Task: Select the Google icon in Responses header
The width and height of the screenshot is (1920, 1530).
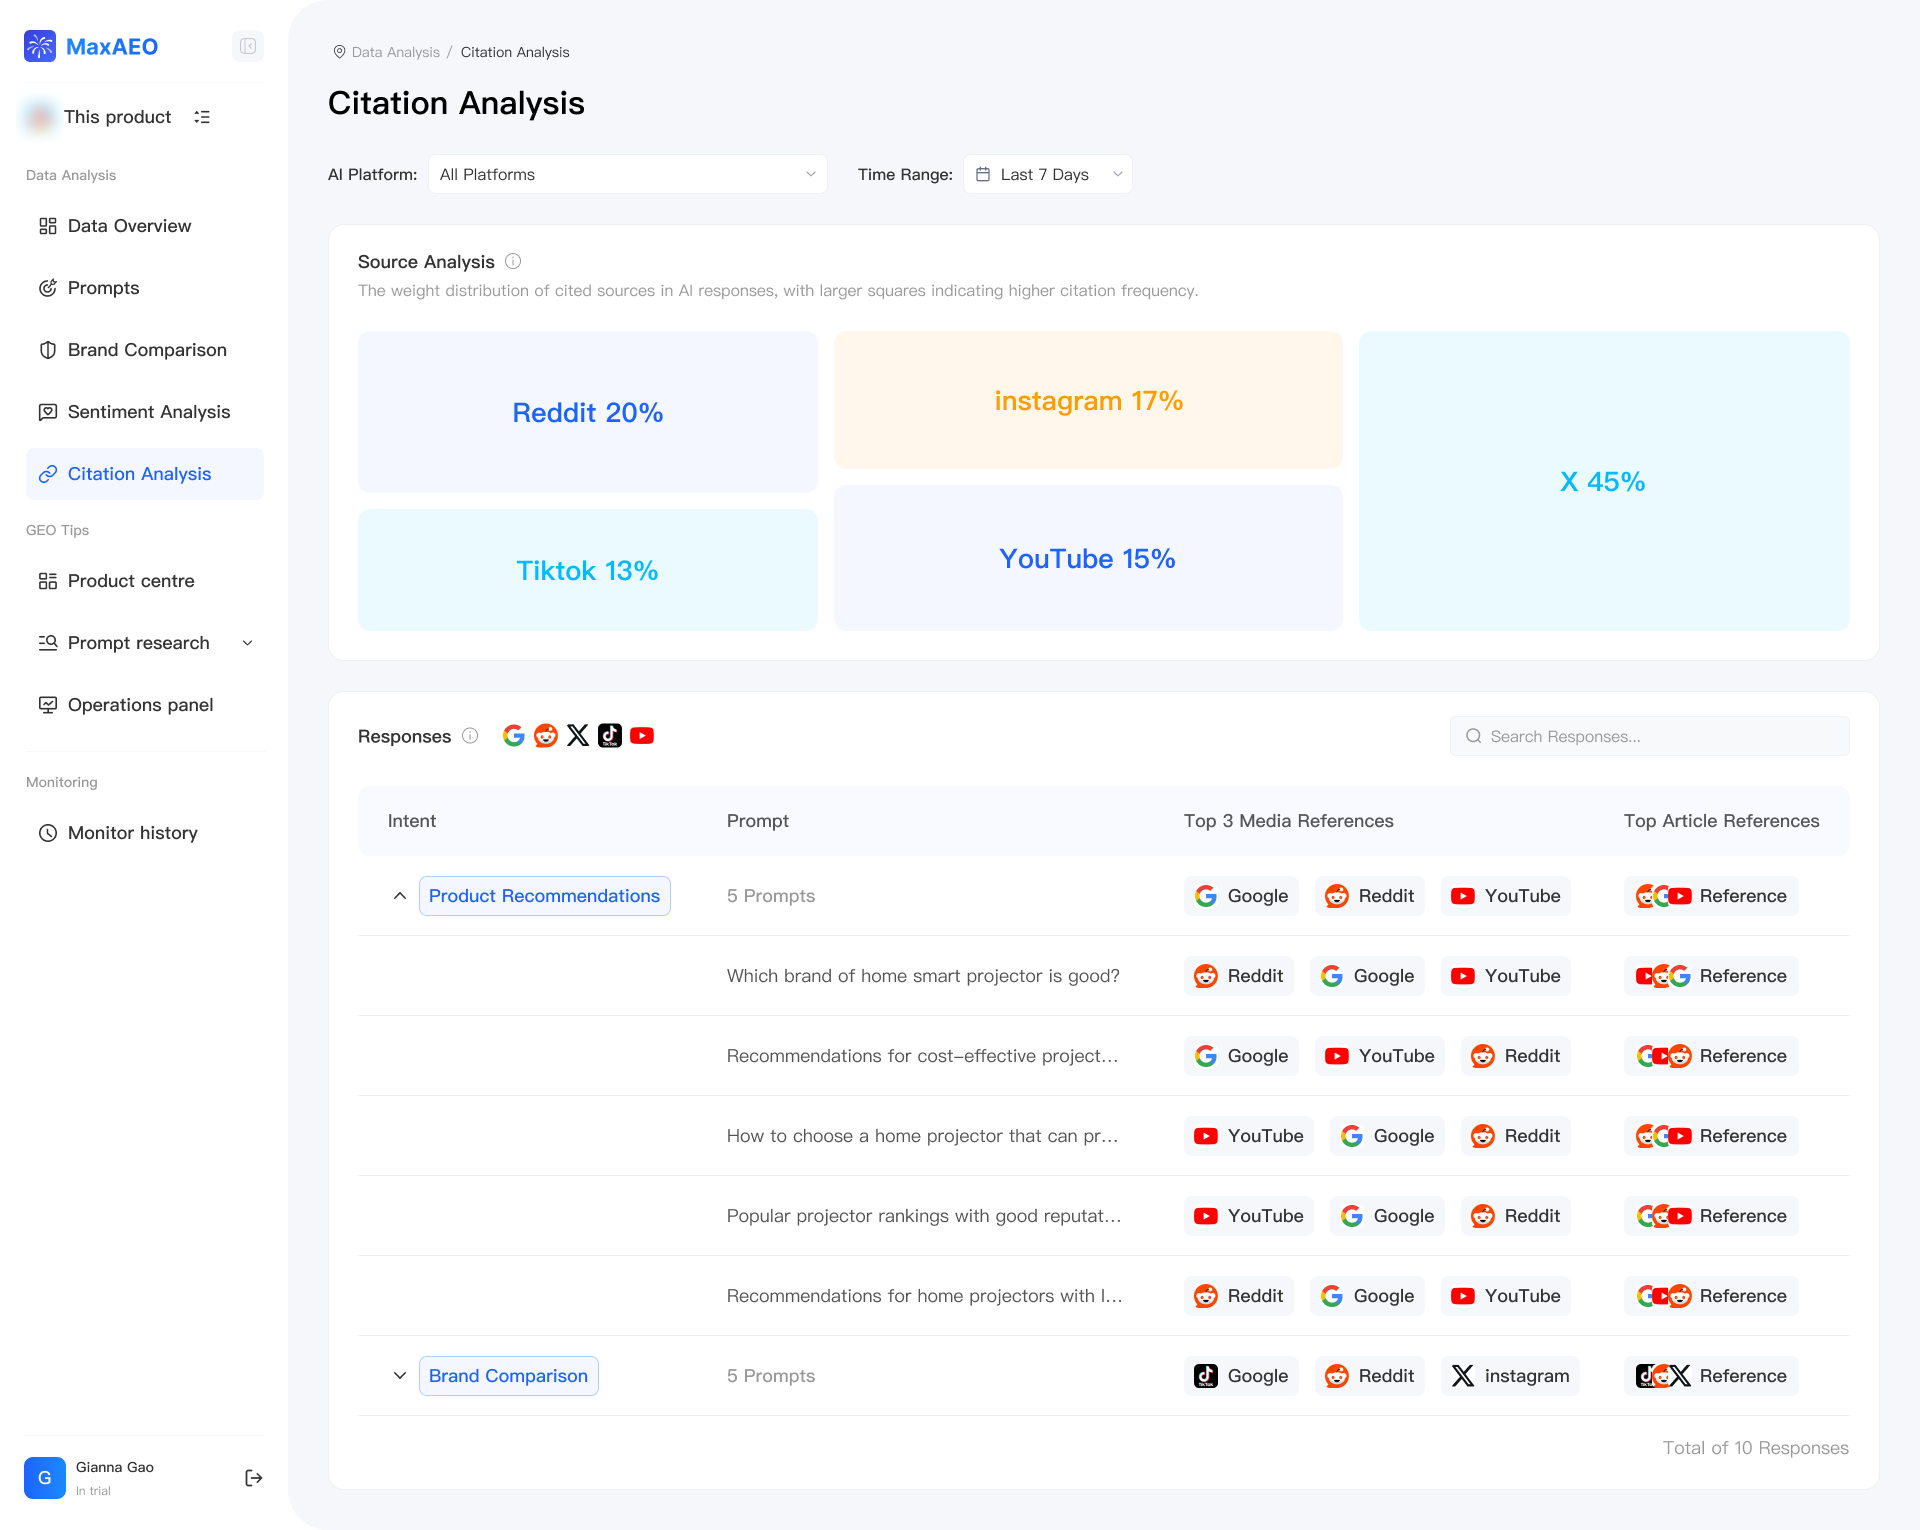Action: pos(514,735)
